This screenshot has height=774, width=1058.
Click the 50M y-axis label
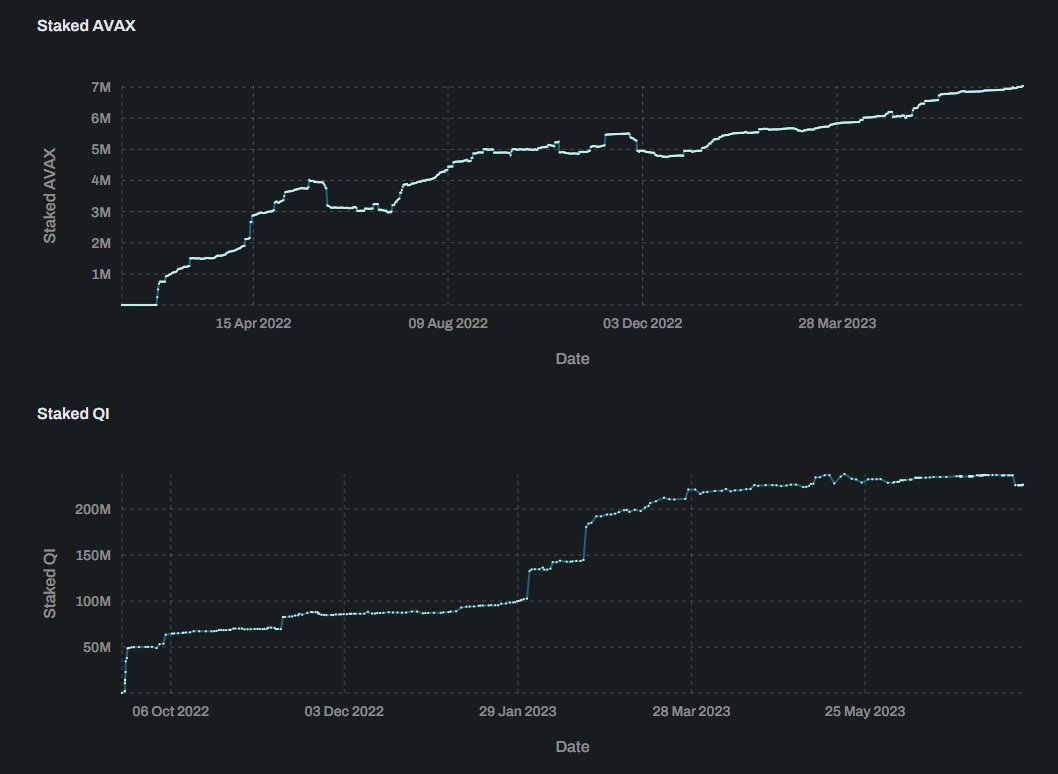97,647
